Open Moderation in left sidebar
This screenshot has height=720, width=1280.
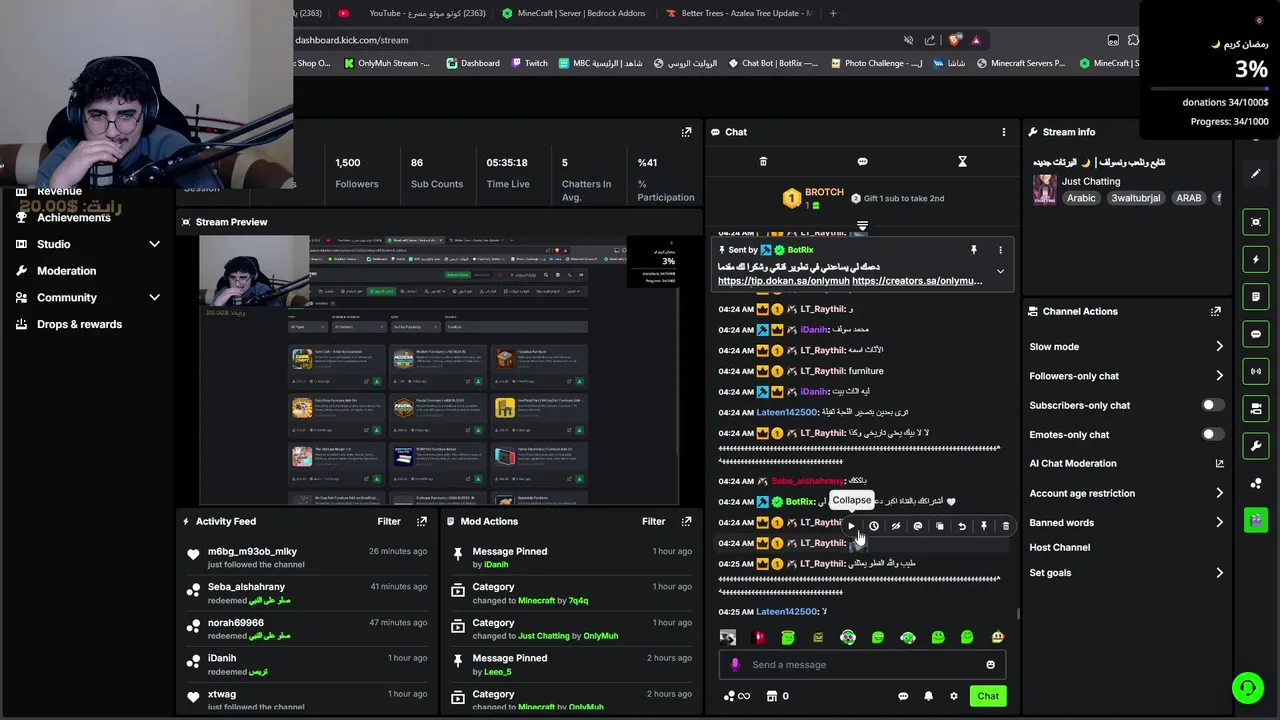pos(66,271)
